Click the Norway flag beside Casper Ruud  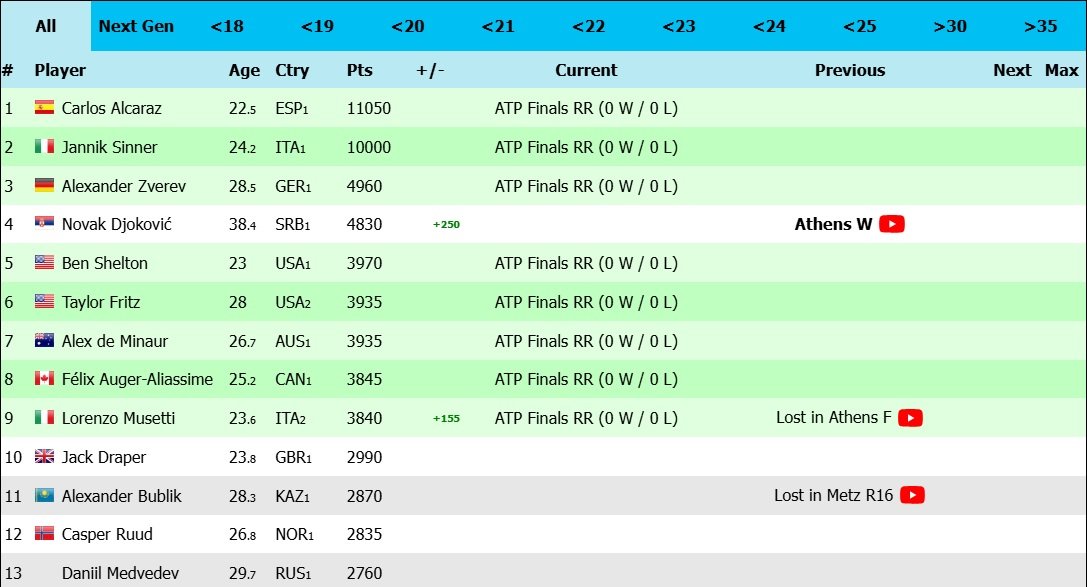tap(44, 534)
